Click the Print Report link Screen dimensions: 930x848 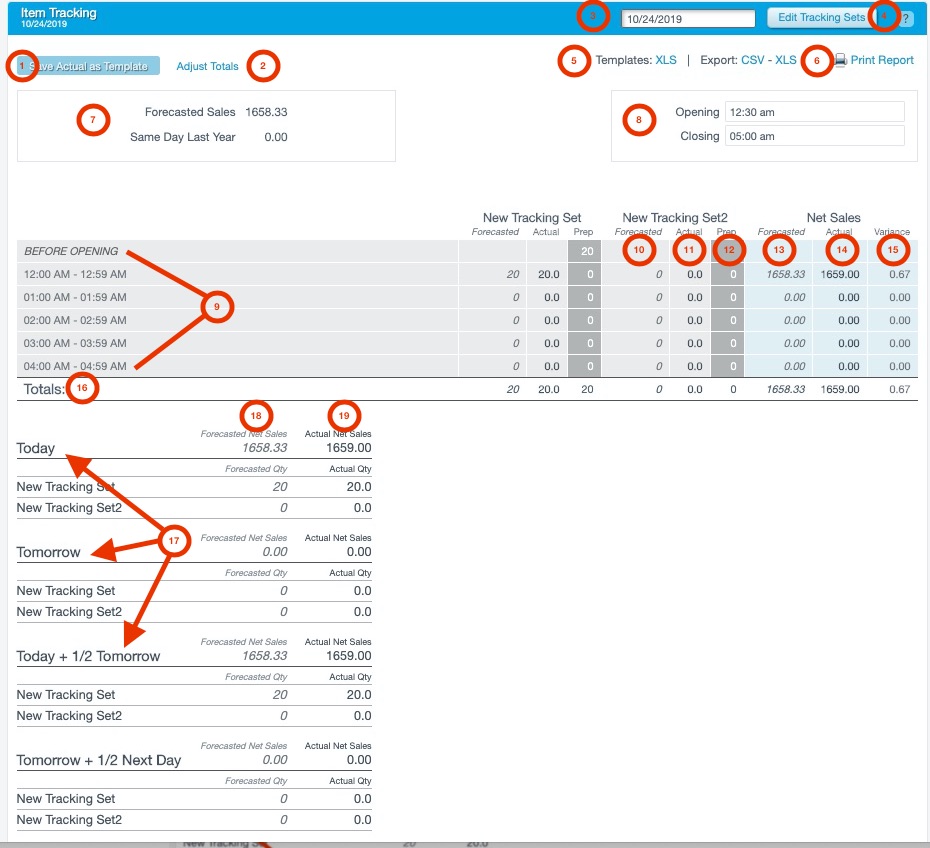point(882,60)
